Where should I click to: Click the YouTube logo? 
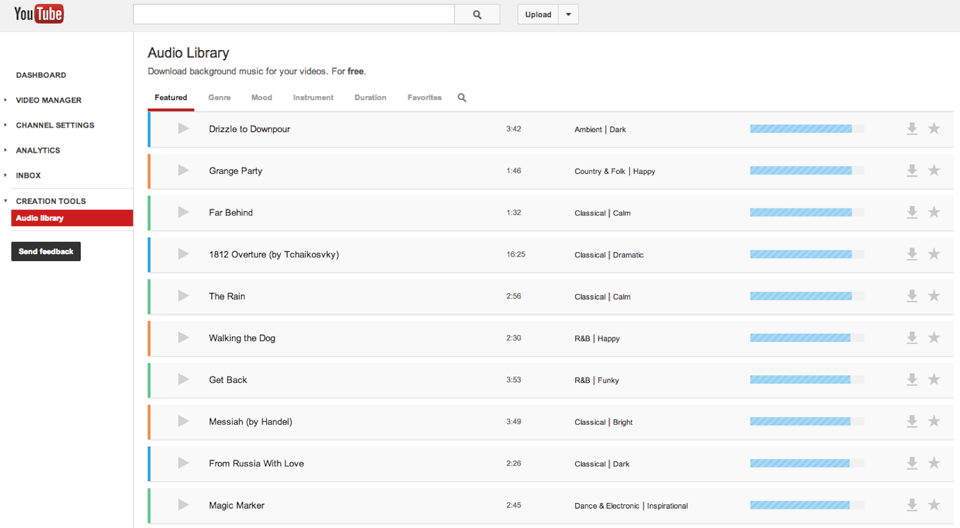pyautogui.click(x=39, y=14)
